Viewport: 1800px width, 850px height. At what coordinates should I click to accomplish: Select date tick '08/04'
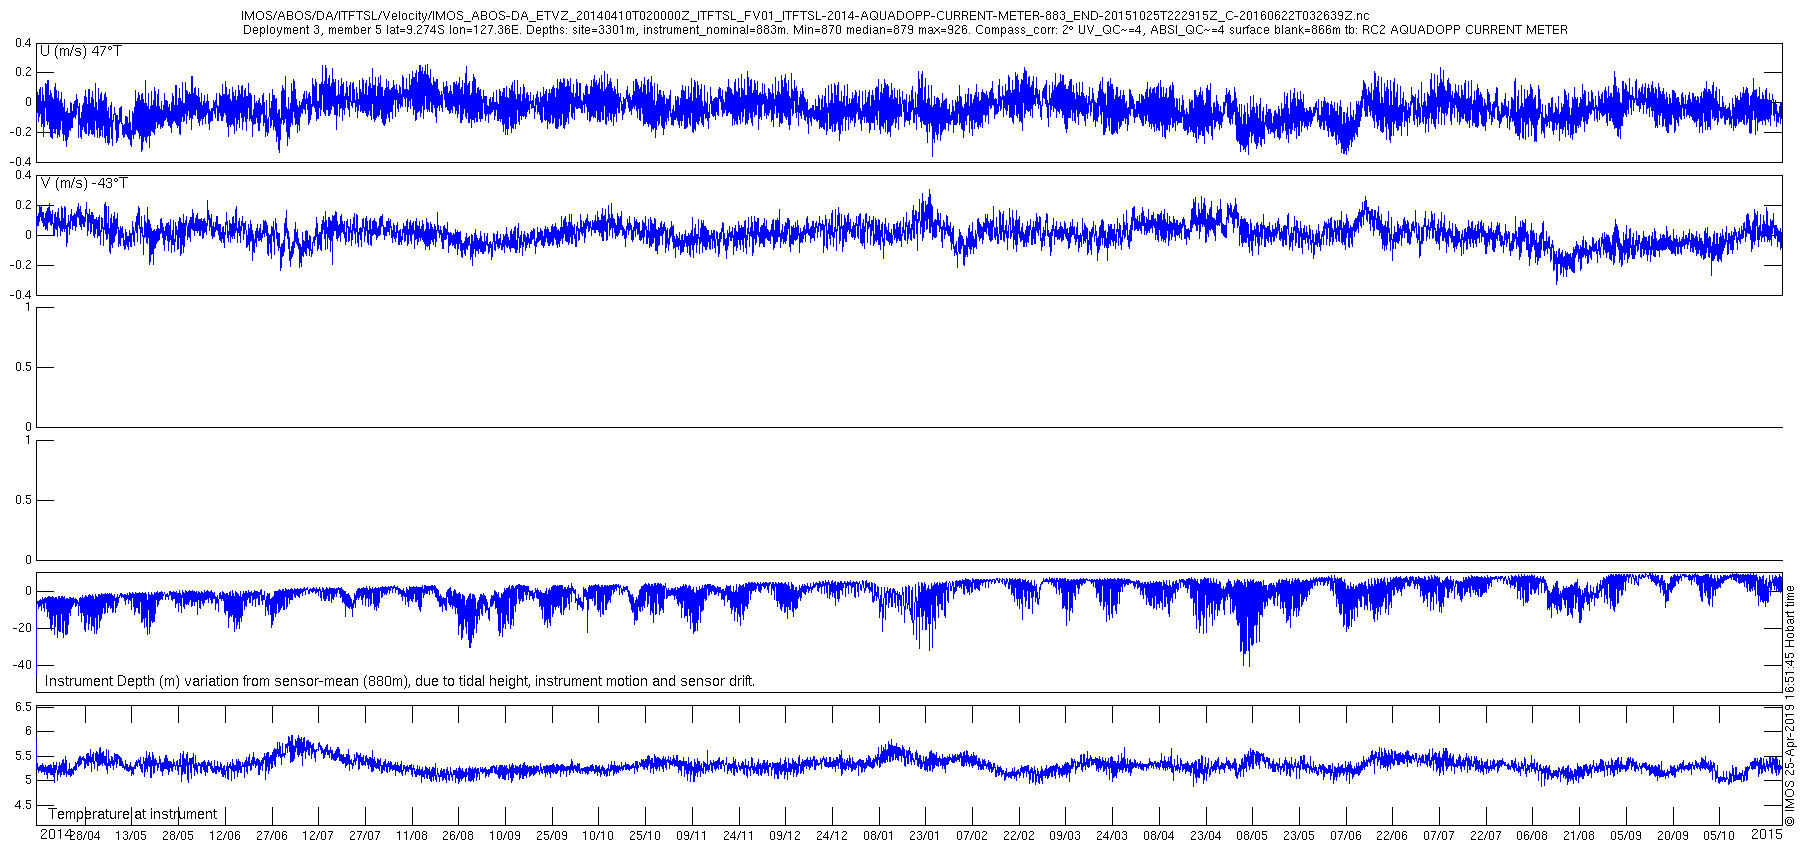click(x=1159, y=836)
